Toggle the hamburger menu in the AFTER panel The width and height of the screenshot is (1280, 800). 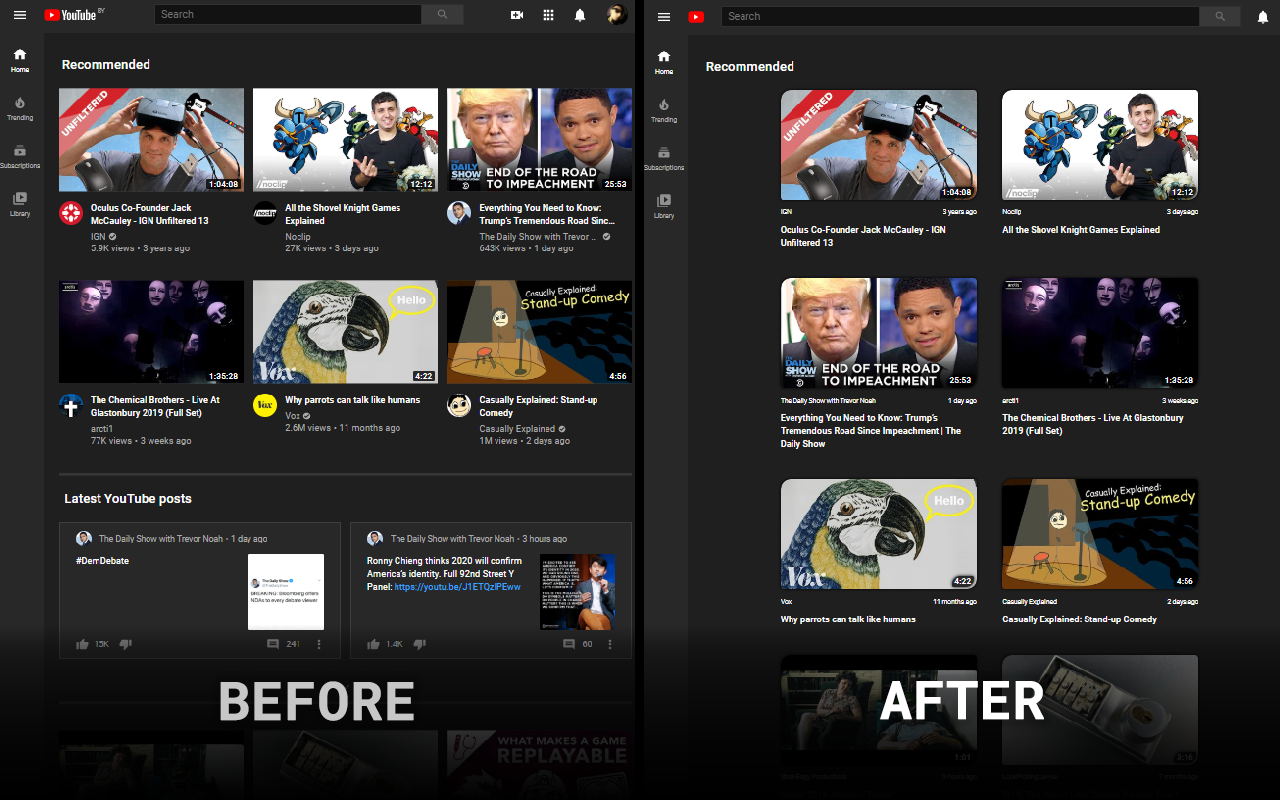664,17
